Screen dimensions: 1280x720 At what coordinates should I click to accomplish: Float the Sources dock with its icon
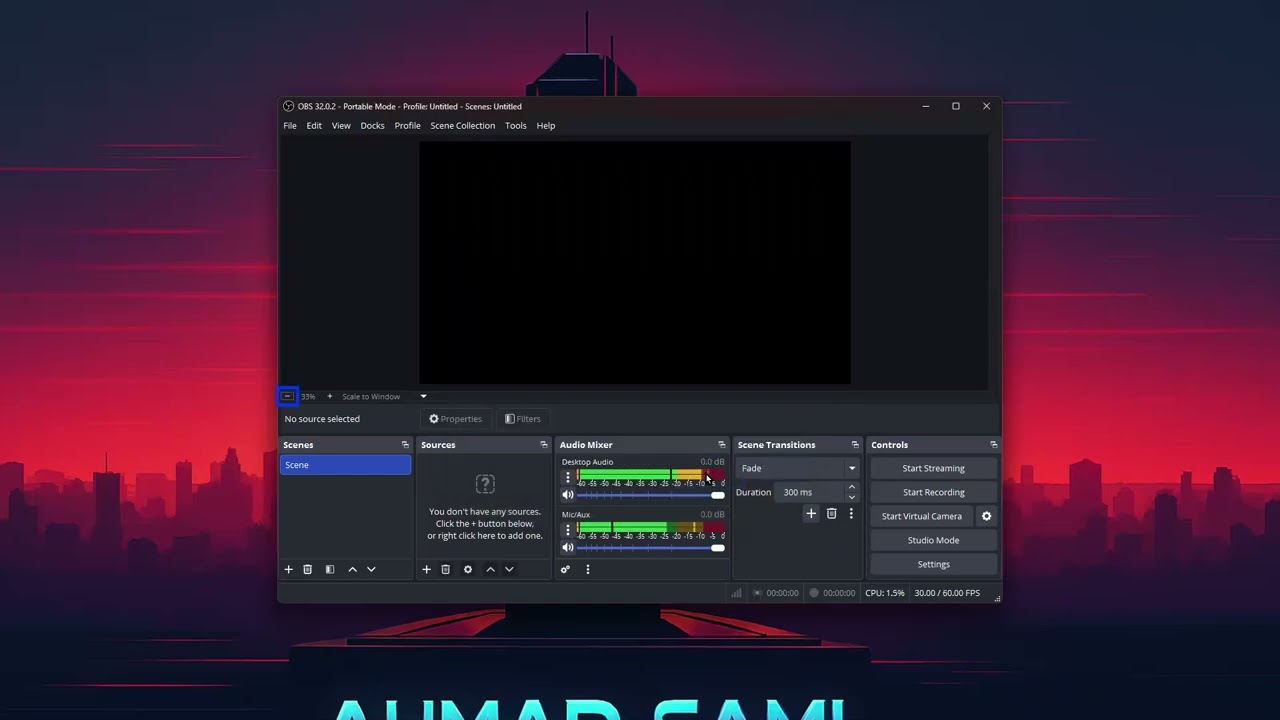coord(544,445)
